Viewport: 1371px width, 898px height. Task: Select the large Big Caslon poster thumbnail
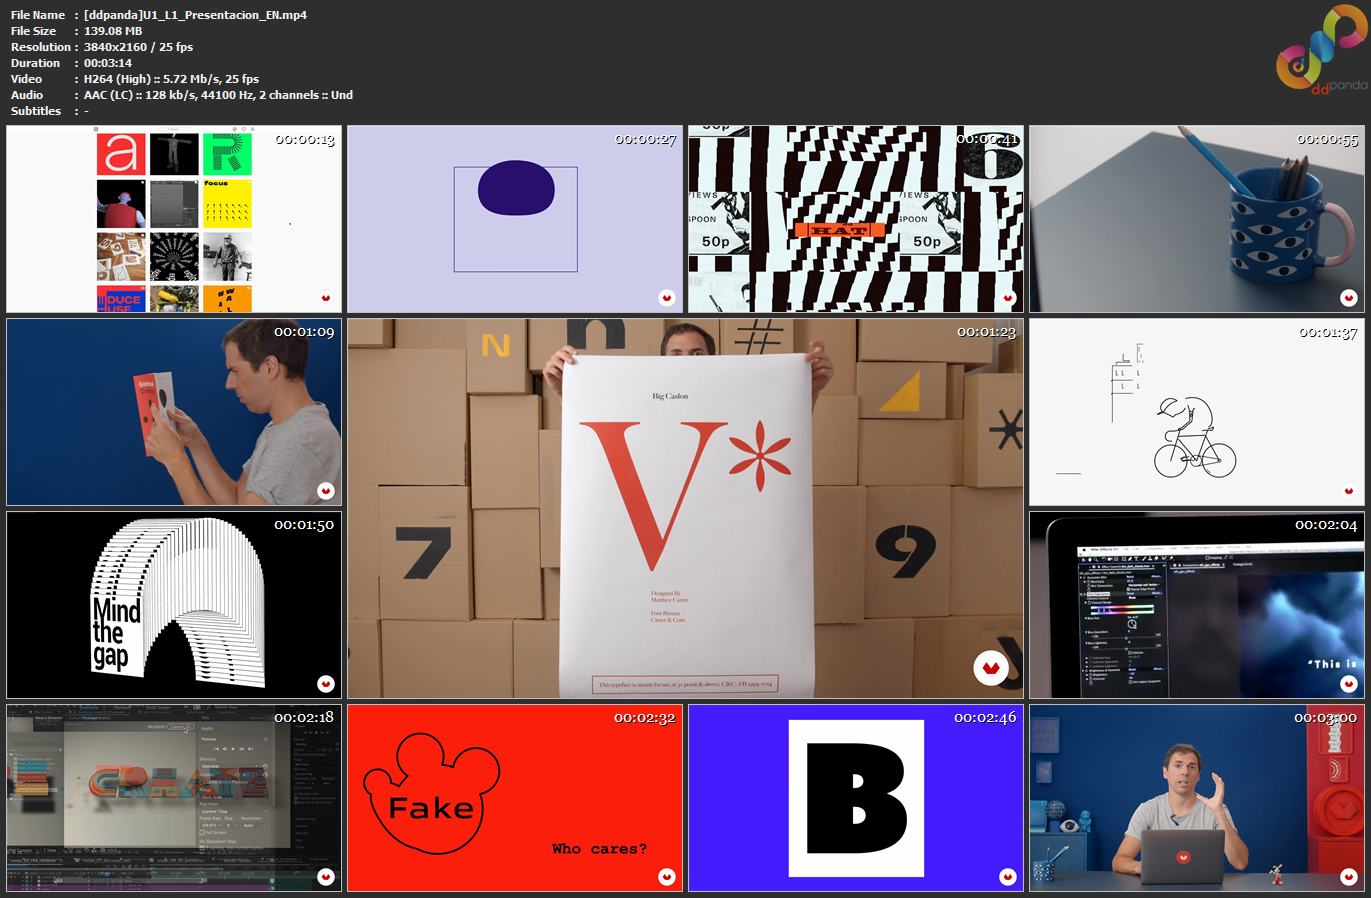click(685, 508)
